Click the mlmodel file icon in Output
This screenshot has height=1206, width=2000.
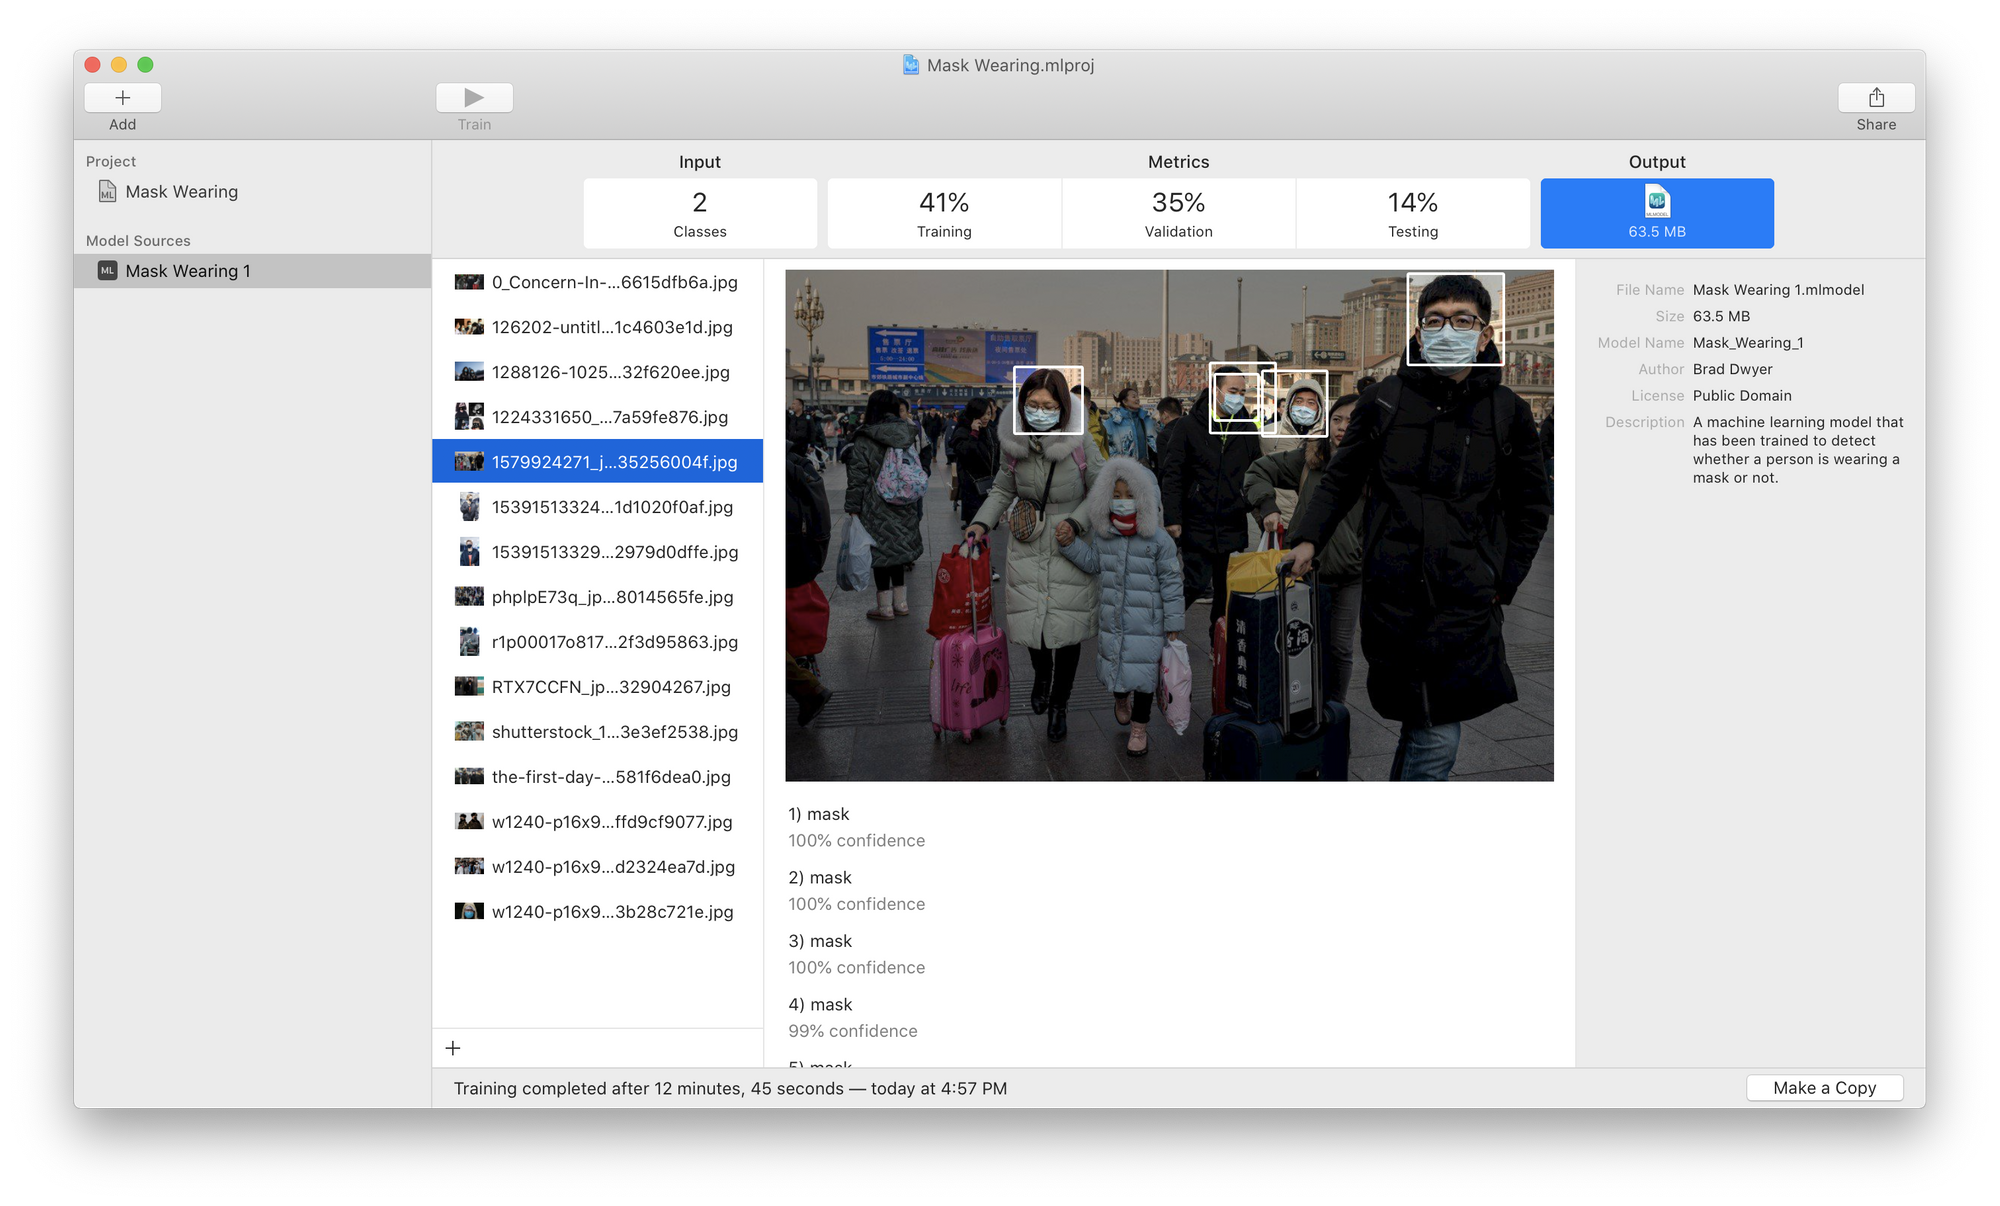(1656, 202)
